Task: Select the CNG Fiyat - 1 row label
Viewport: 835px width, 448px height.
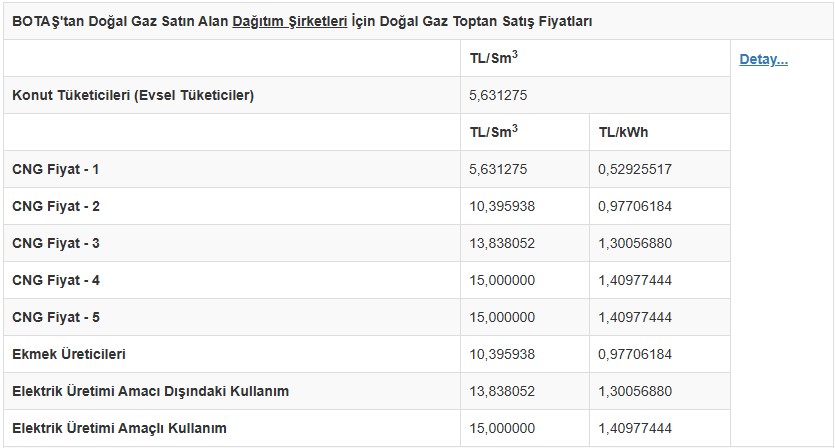Action: point(55,169)
